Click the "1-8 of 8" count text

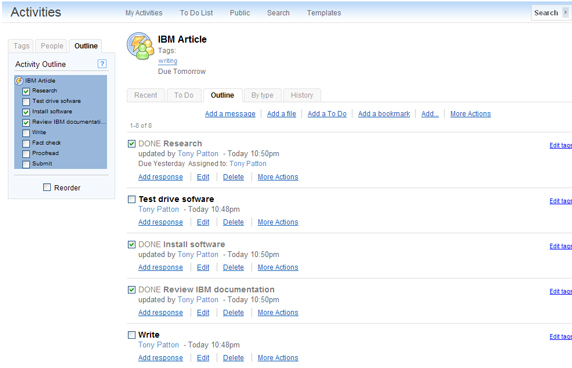(x=141, y=125)
